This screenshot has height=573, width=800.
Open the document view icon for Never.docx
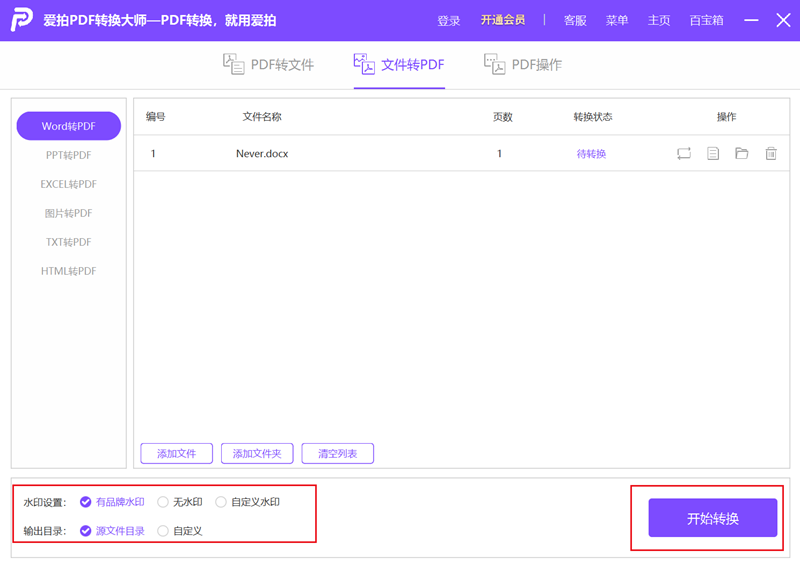(713, 153)
